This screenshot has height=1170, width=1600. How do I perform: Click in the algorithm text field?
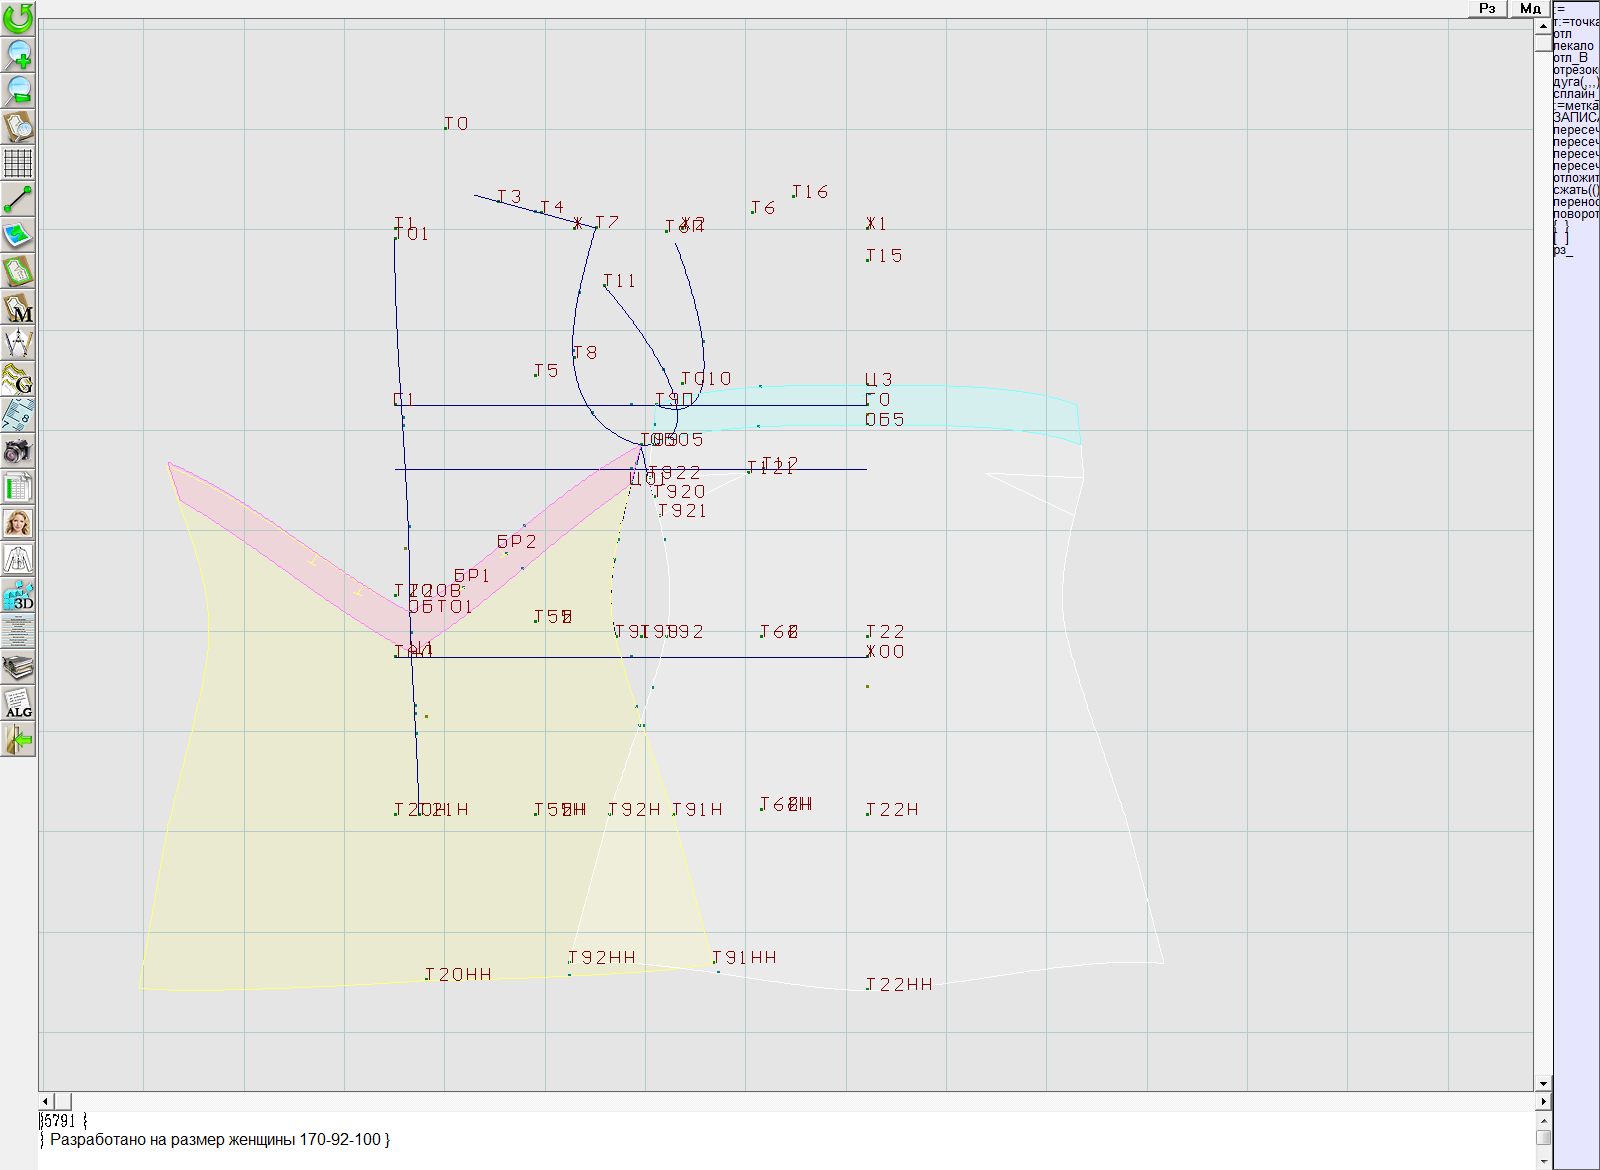(780, 1140)
